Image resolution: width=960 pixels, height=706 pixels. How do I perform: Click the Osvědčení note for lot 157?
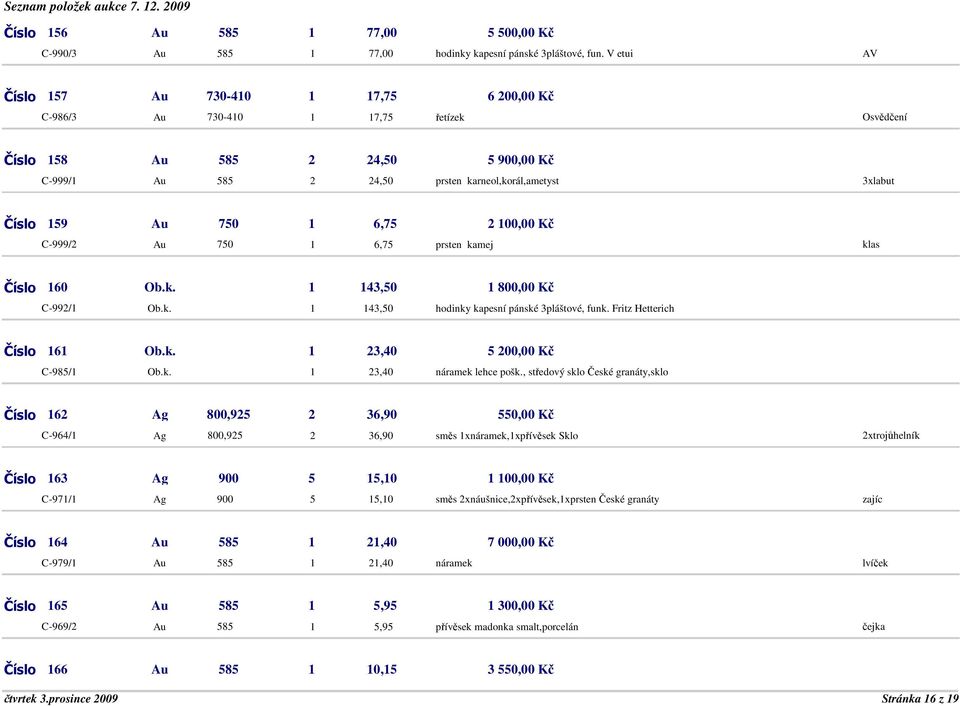tap(885, 117)
